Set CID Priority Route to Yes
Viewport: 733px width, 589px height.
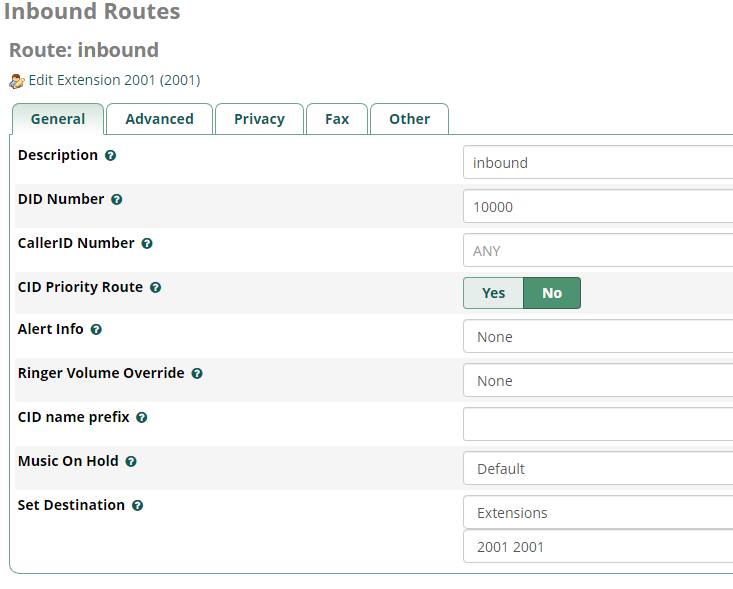pos(493,293)
